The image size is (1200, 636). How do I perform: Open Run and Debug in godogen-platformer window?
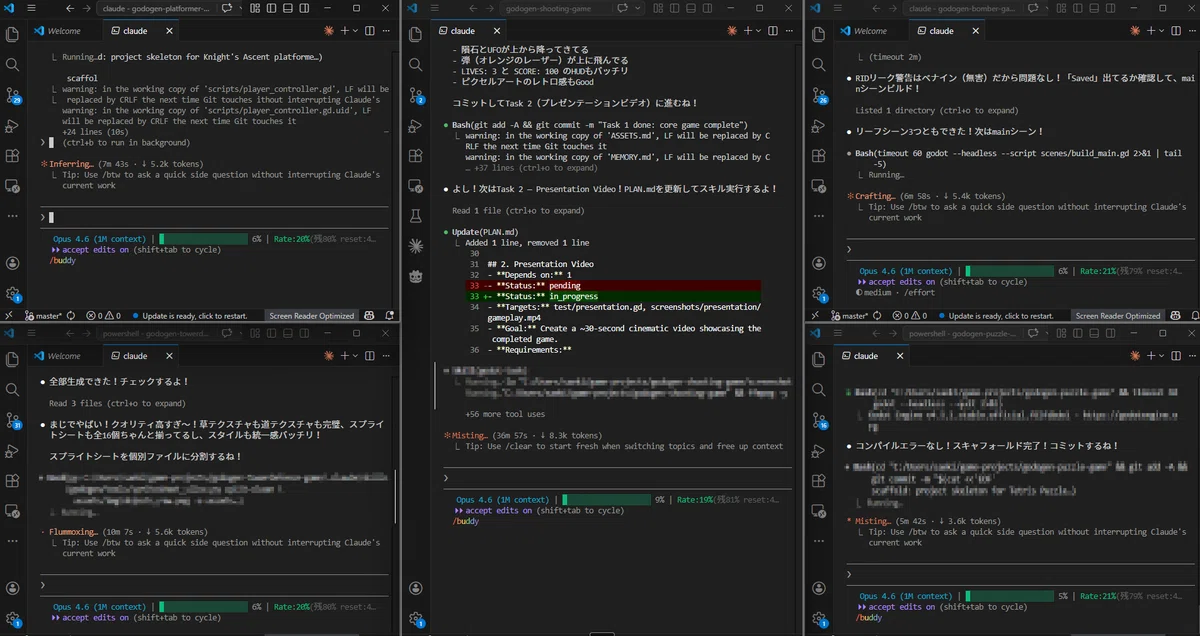tap(12, 126)
